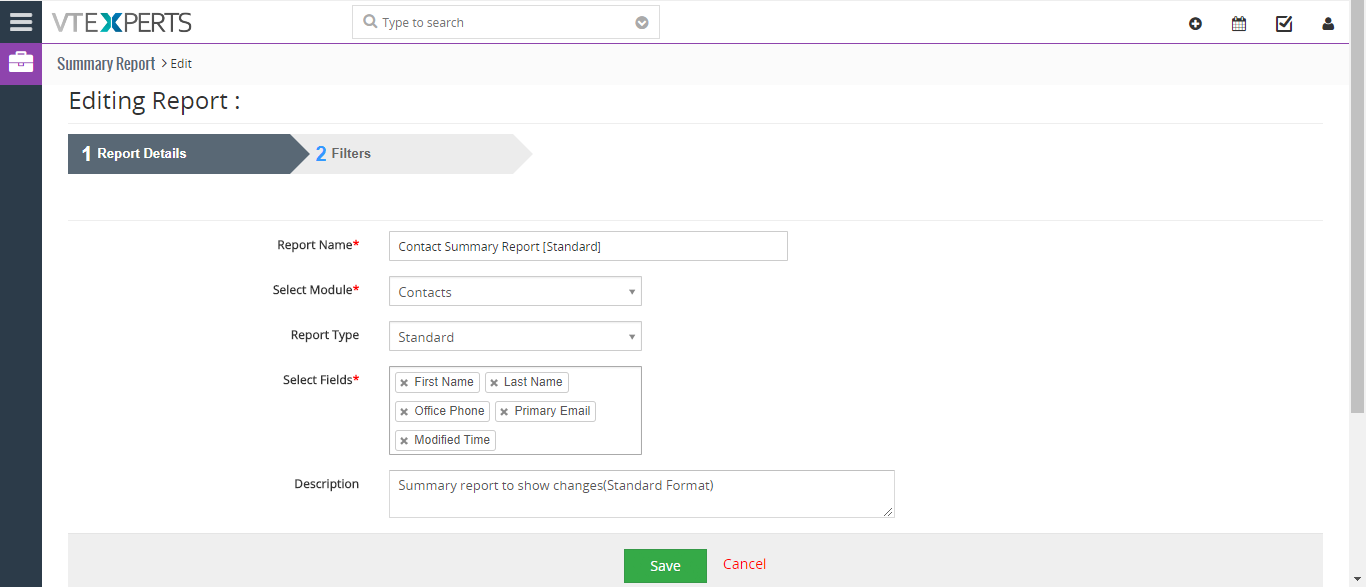
Task: Click the search magnifier icon
Action: click(370, 22)
